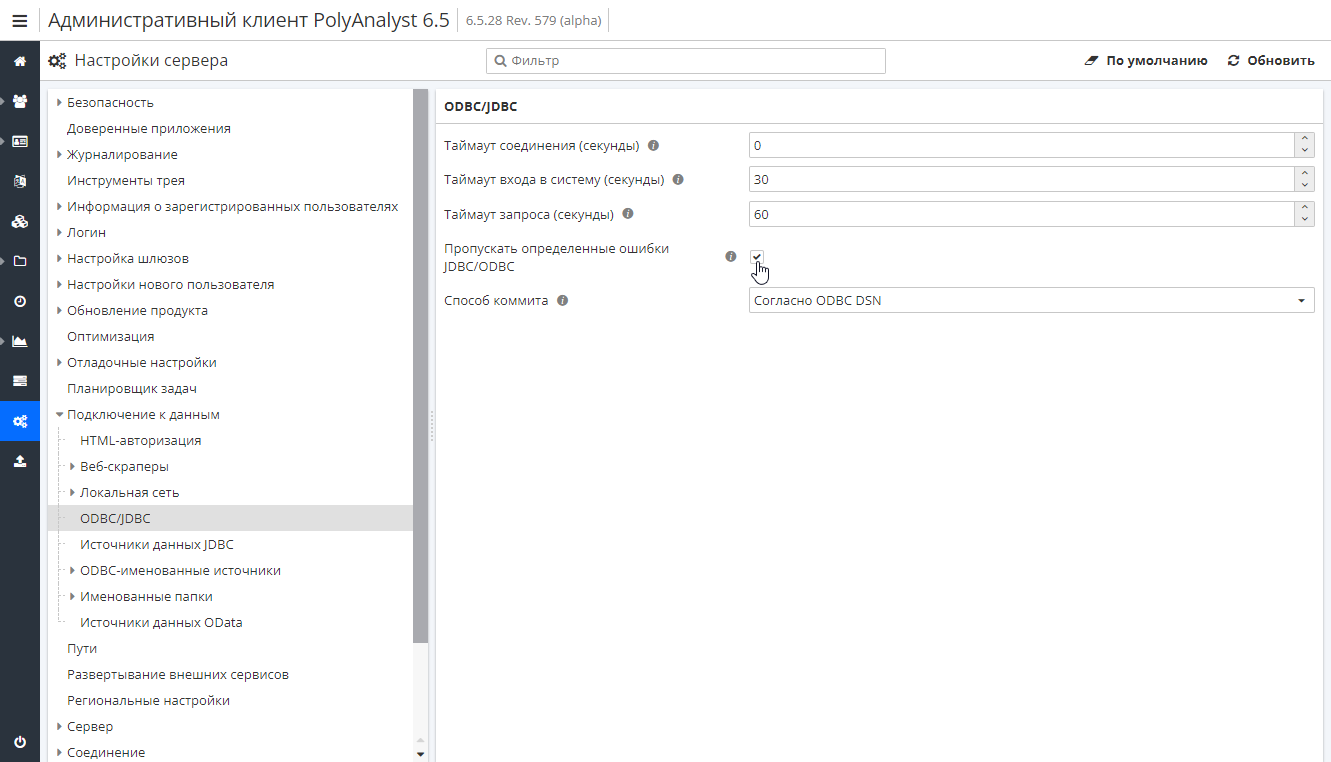Image resolution: width=1331 pixels, height=762 pixels.
Task: Open the upload sidebar icon
Action: pyautogui.click(x=19, y=461)
